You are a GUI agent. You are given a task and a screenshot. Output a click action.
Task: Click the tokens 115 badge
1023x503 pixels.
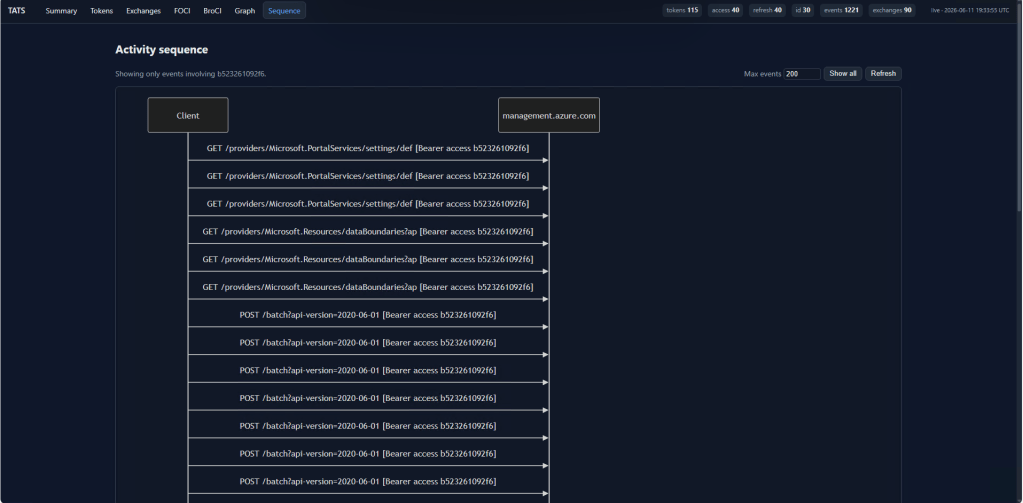click(682, 10)
